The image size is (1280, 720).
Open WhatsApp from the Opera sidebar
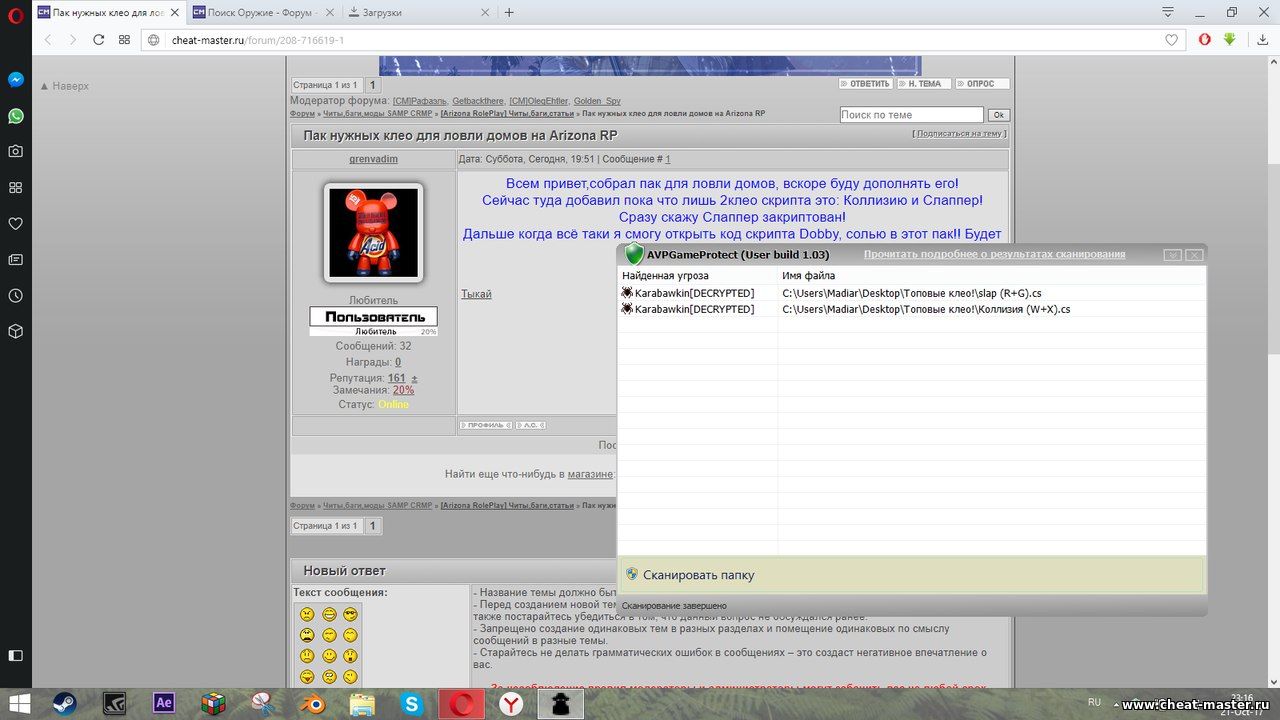(16, 116)
